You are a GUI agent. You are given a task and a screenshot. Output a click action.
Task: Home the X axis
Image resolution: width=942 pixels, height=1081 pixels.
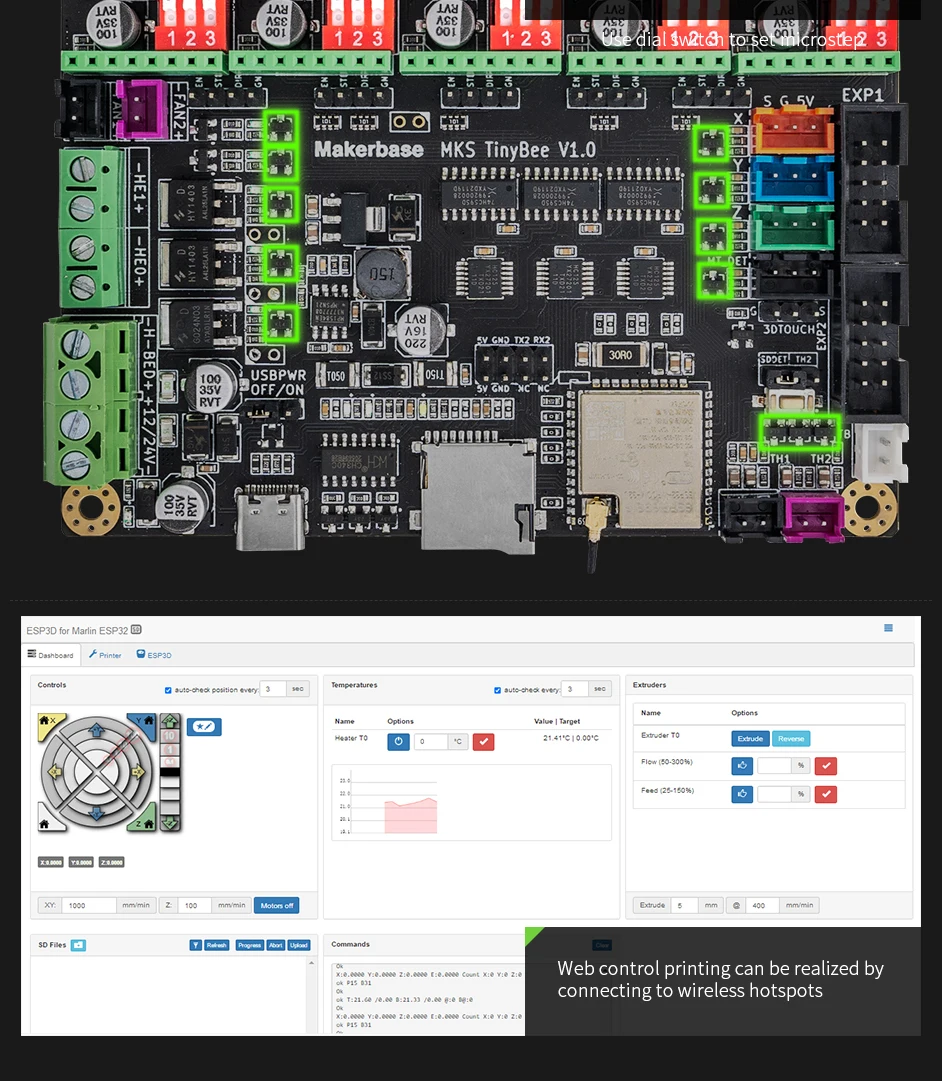[50, 725]
